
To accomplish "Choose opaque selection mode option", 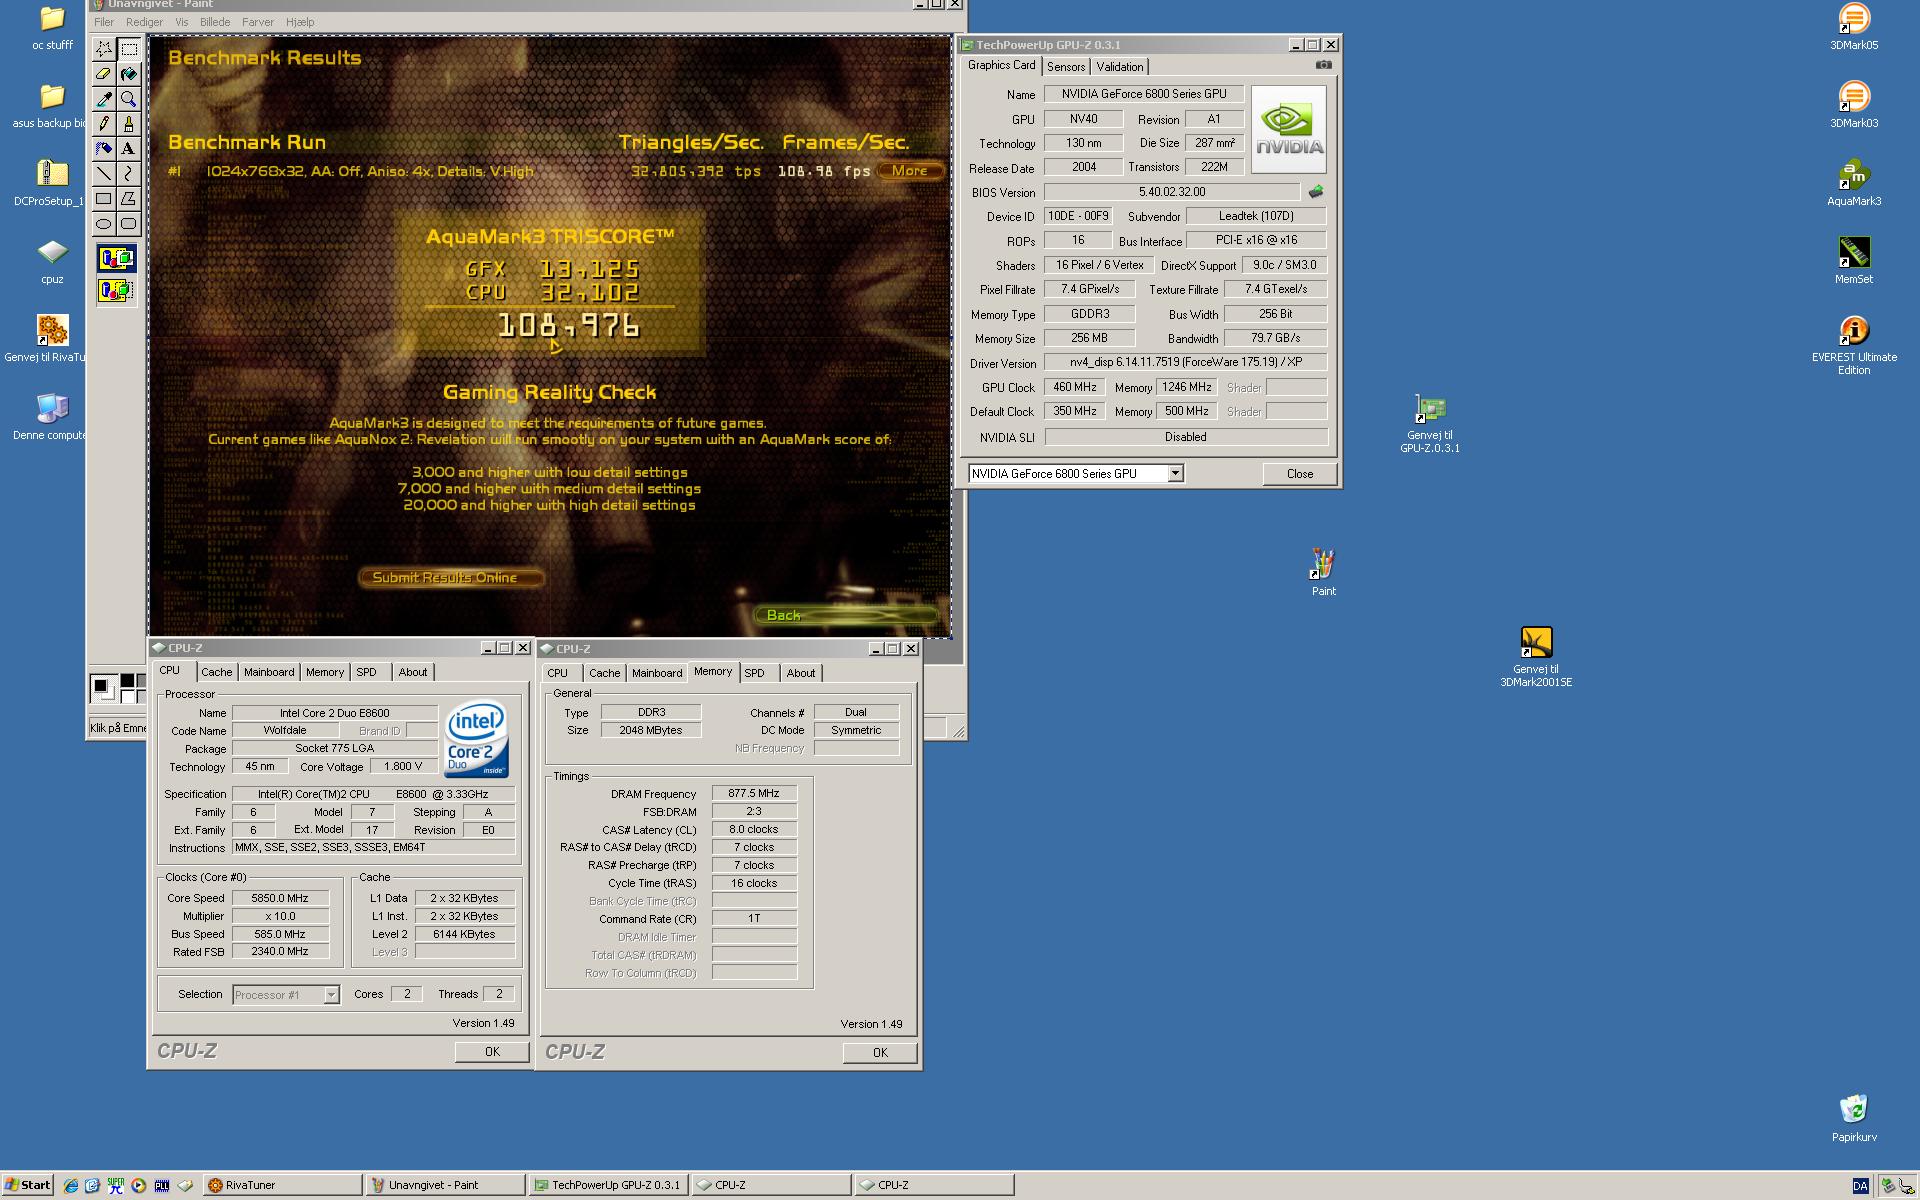I will coord(117,259).
